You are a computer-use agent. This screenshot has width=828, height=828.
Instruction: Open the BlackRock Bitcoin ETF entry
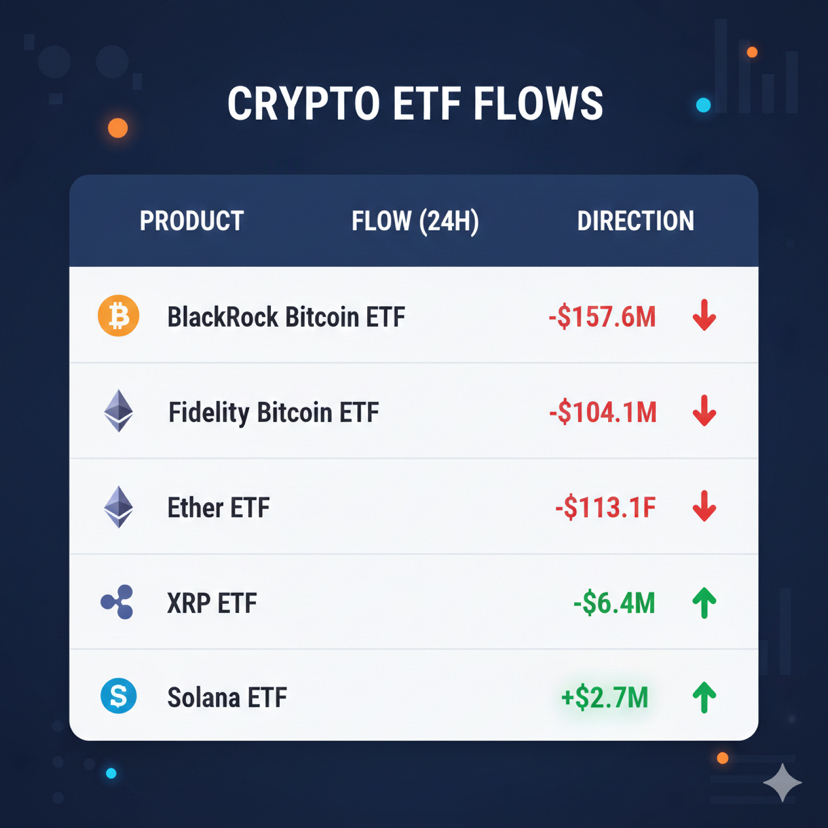(286, 317)
